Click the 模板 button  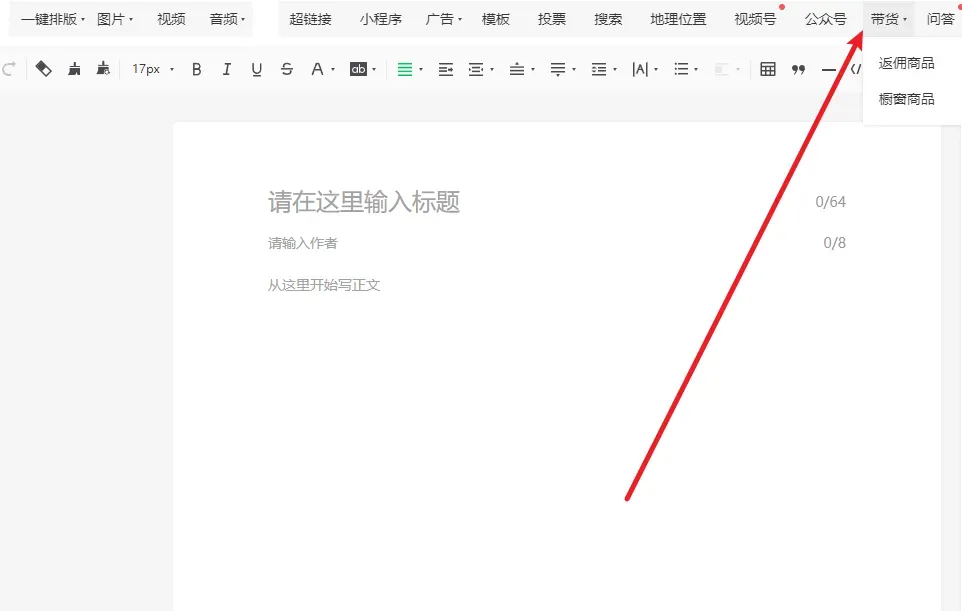(x=496, y=20)
